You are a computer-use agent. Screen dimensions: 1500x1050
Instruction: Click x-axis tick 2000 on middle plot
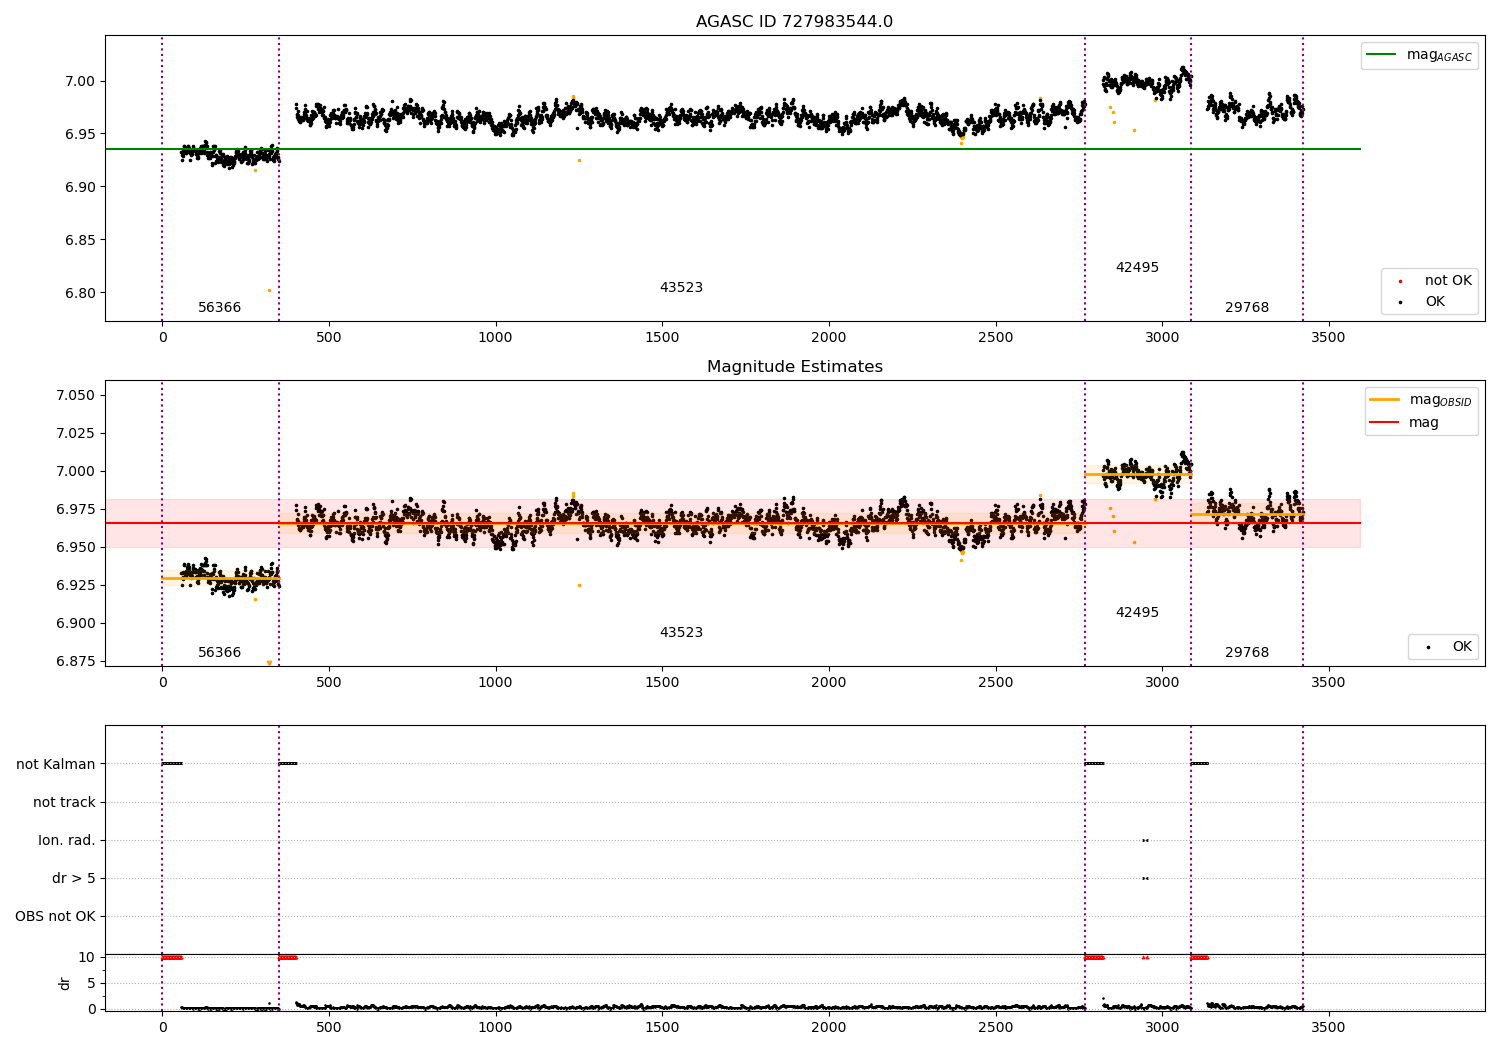829,683
